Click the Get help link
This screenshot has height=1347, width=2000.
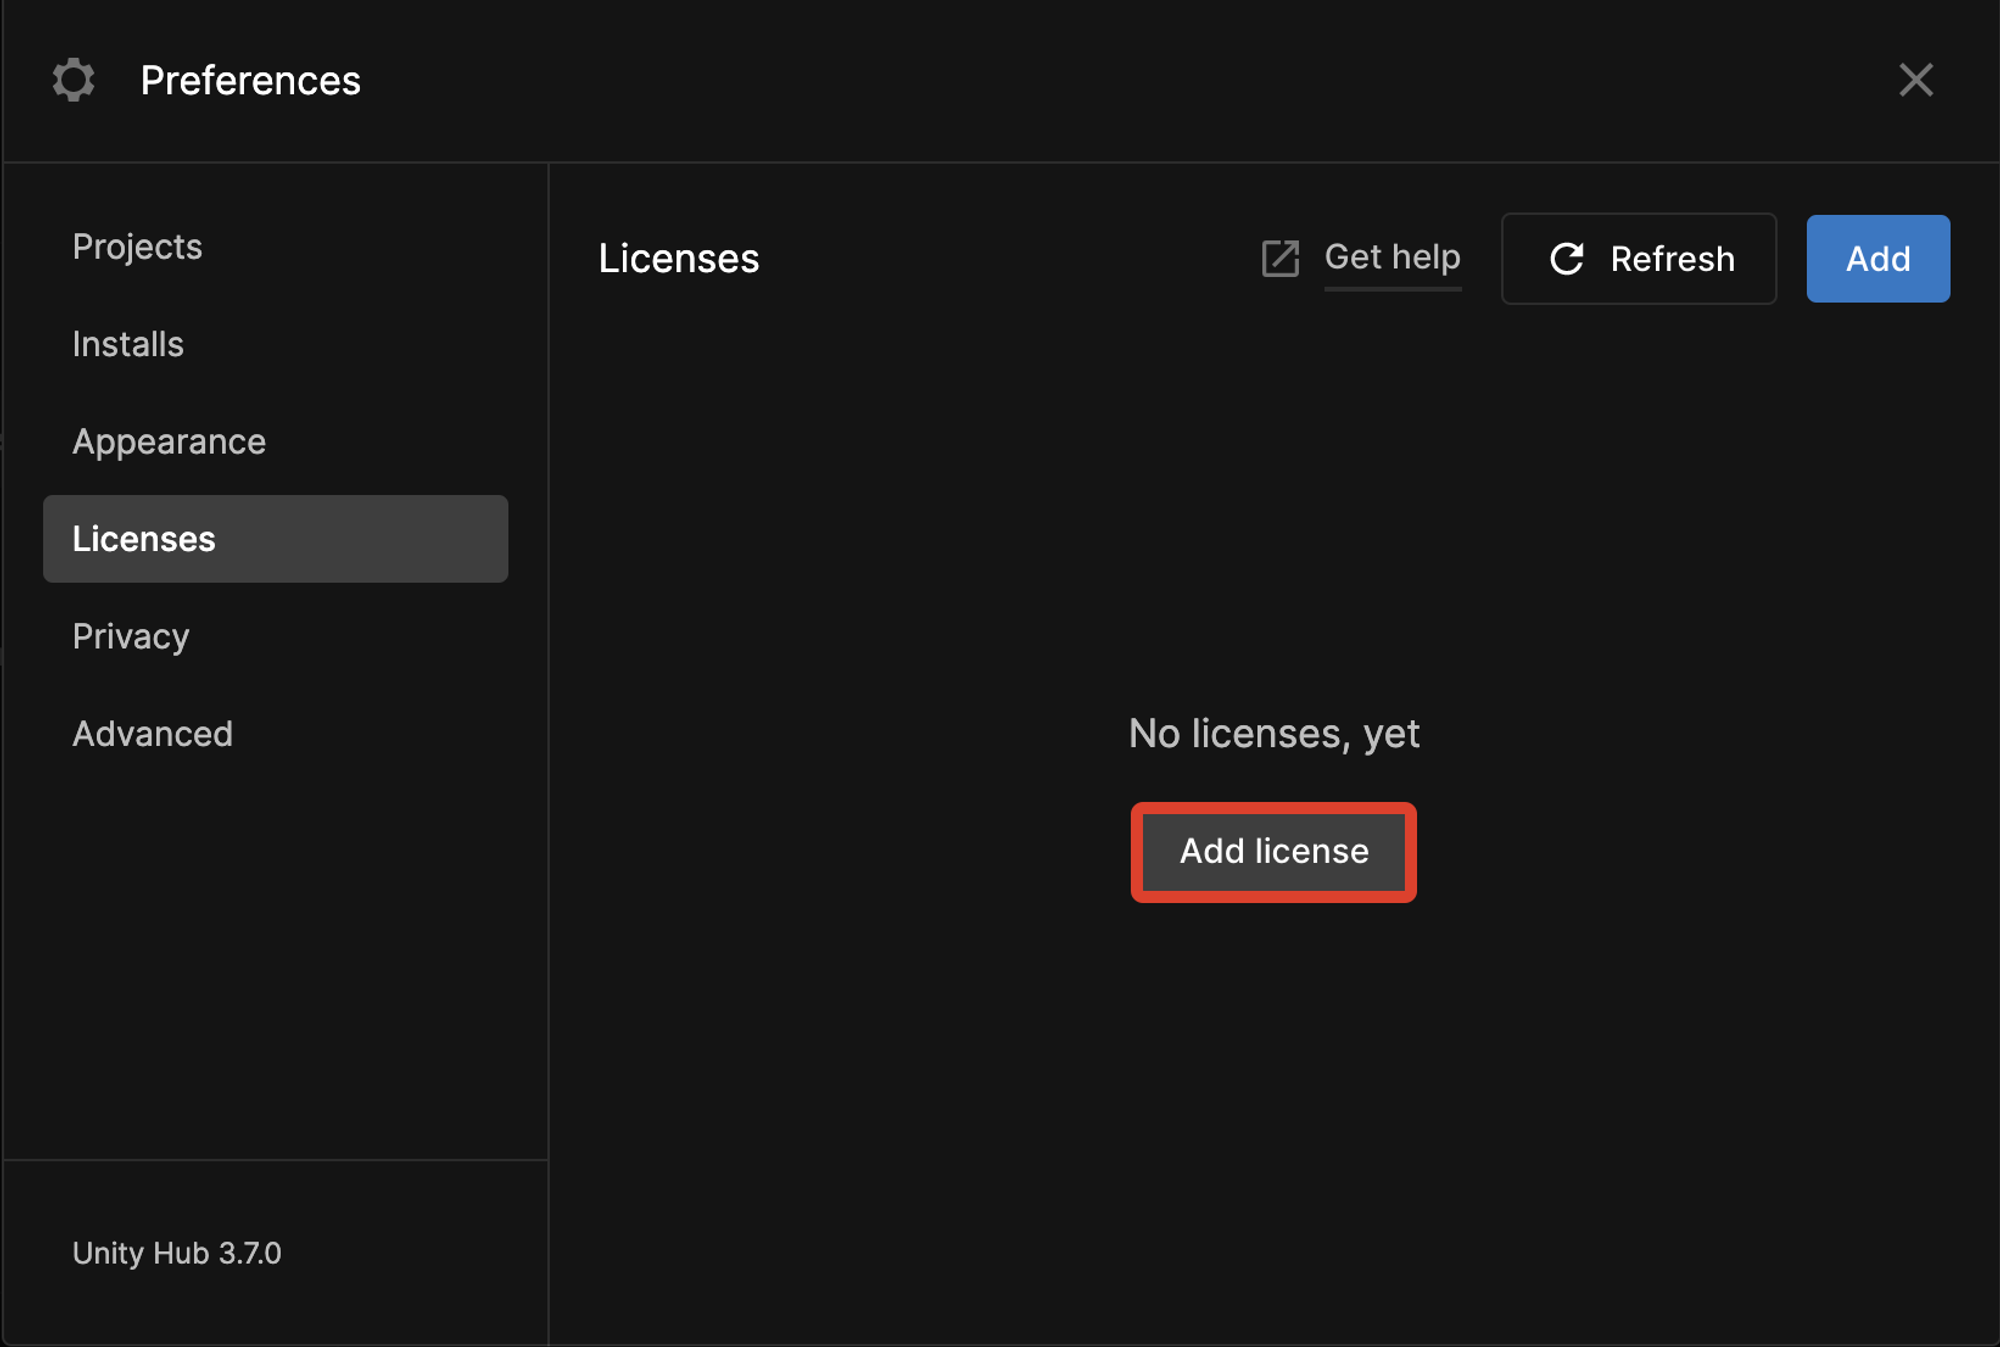[x=1392, y=258]
